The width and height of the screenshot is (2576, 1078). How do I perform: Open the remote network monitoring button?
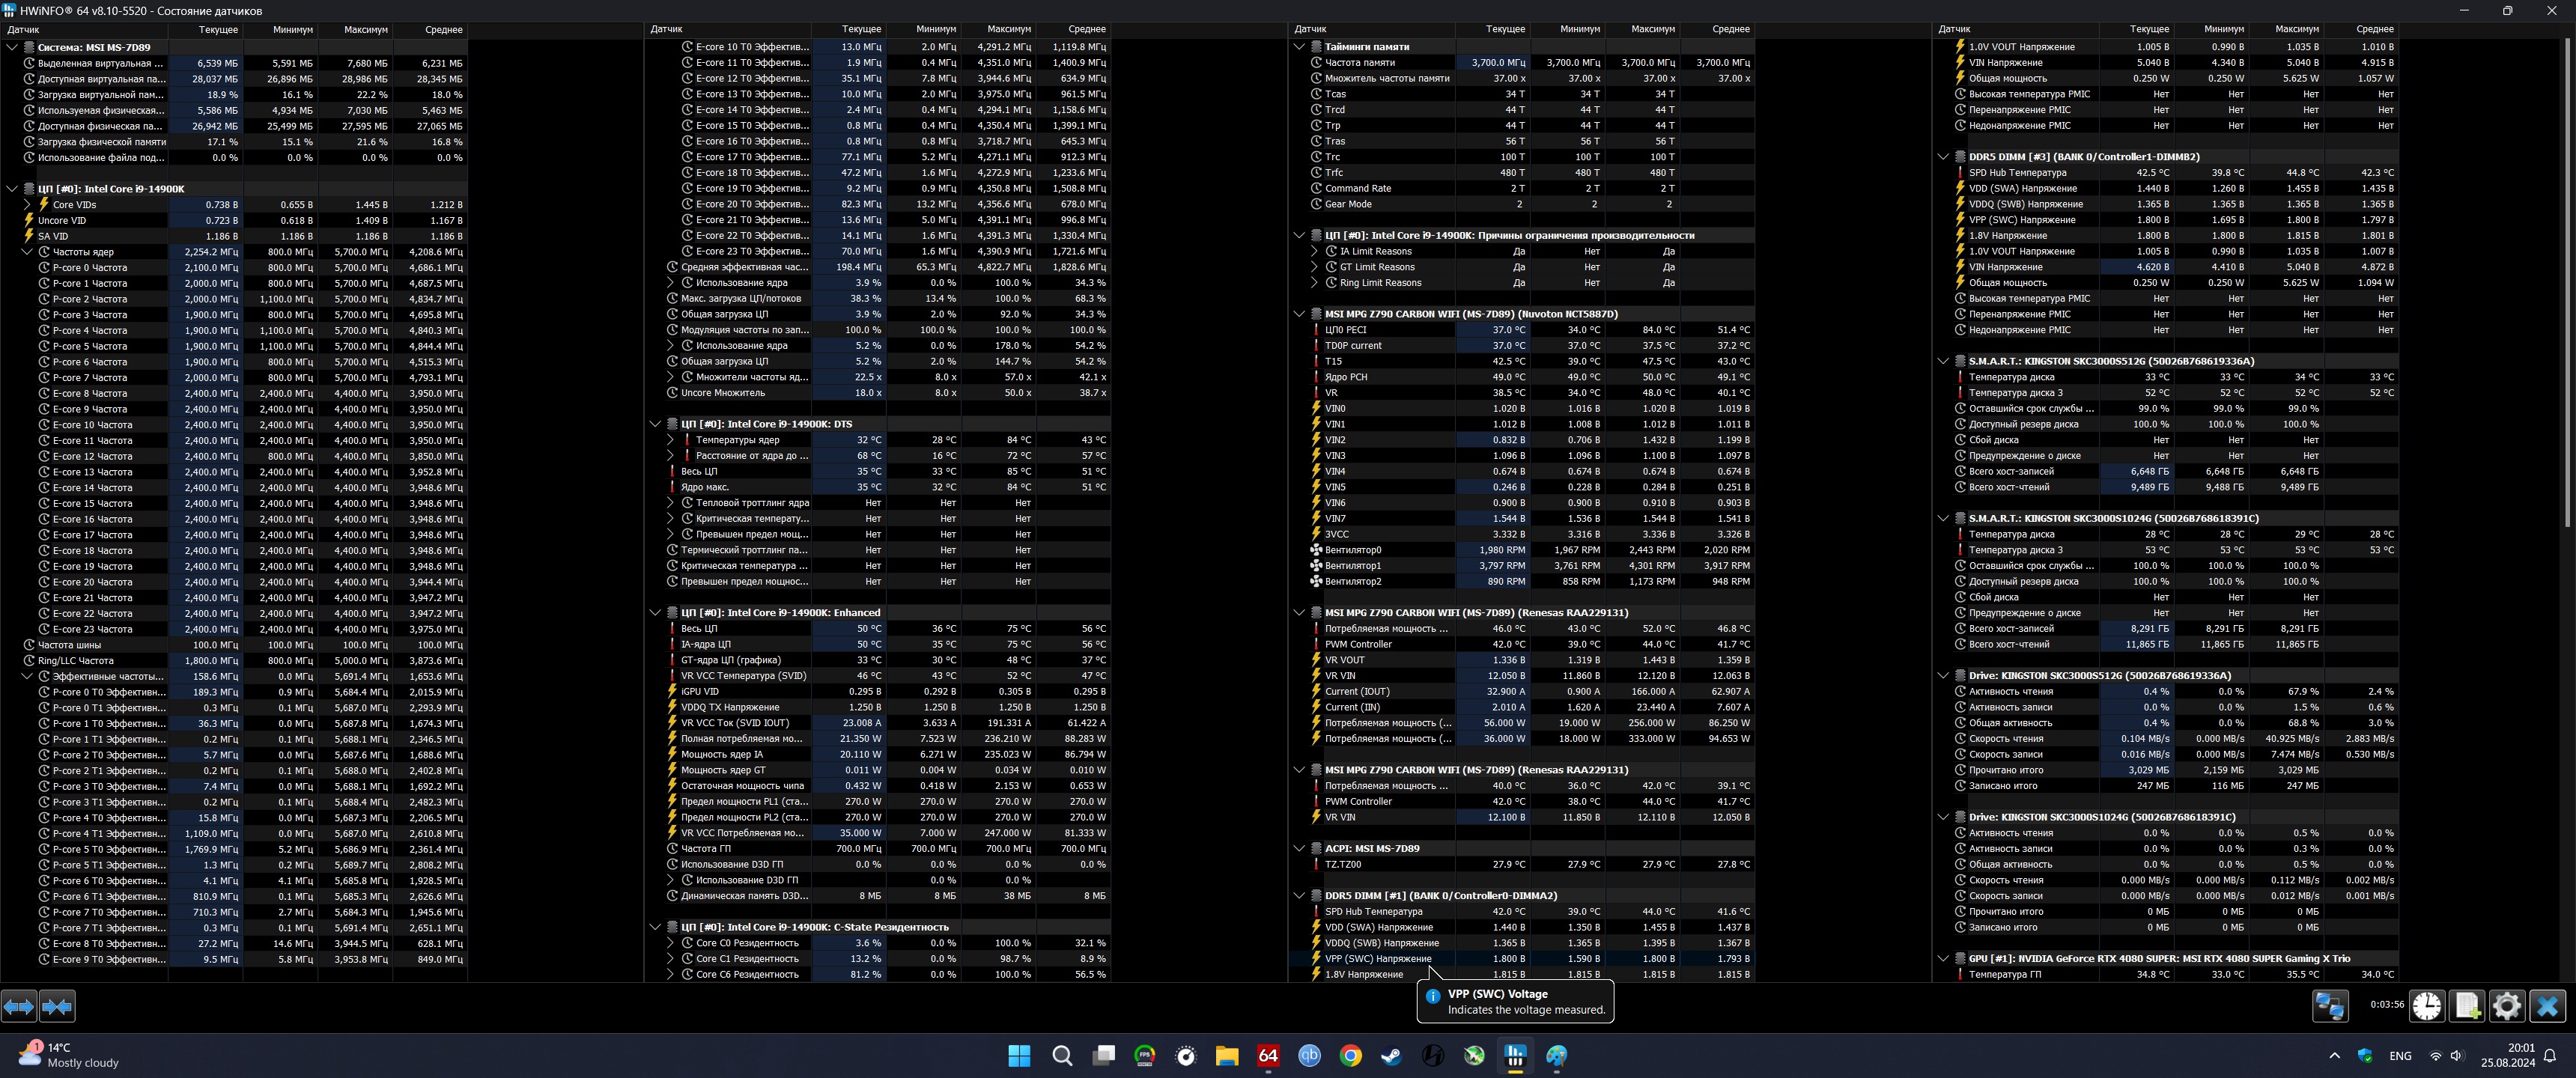[2330, 1006]
